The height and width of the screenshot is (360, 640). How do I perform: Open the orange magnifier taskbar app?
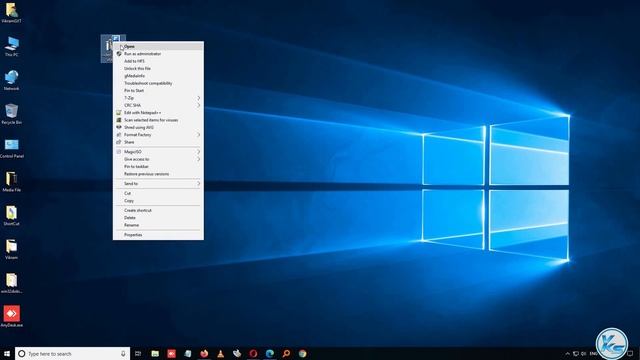(x=286, y=353)
